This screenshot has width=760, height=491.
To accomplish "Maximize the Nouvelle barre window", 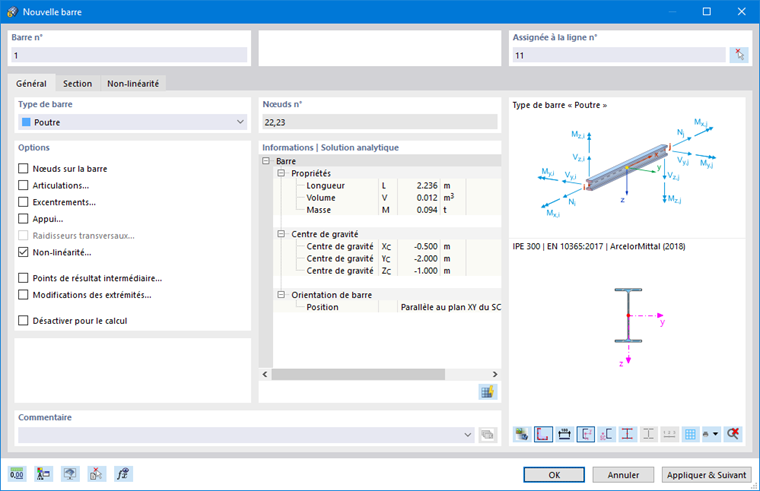I will coord(707,12).
